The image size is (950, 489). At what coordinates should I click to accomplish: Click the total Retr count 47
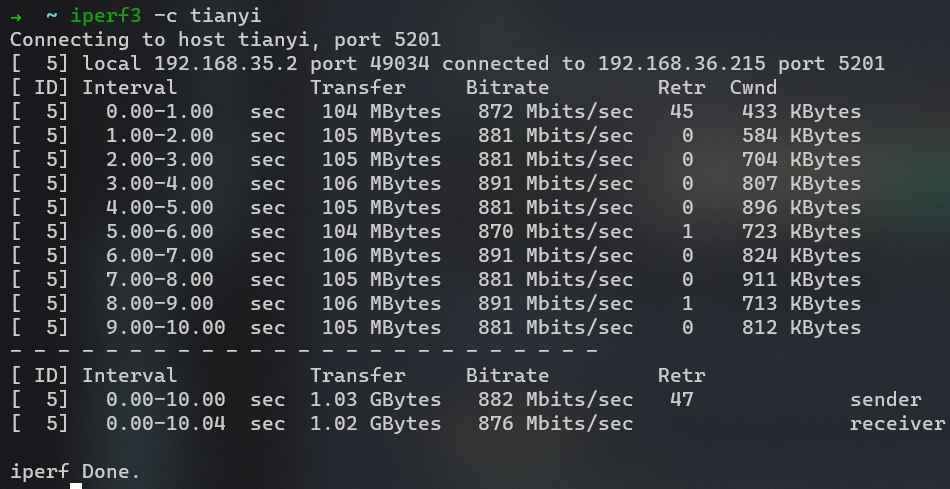click(681, 400)
